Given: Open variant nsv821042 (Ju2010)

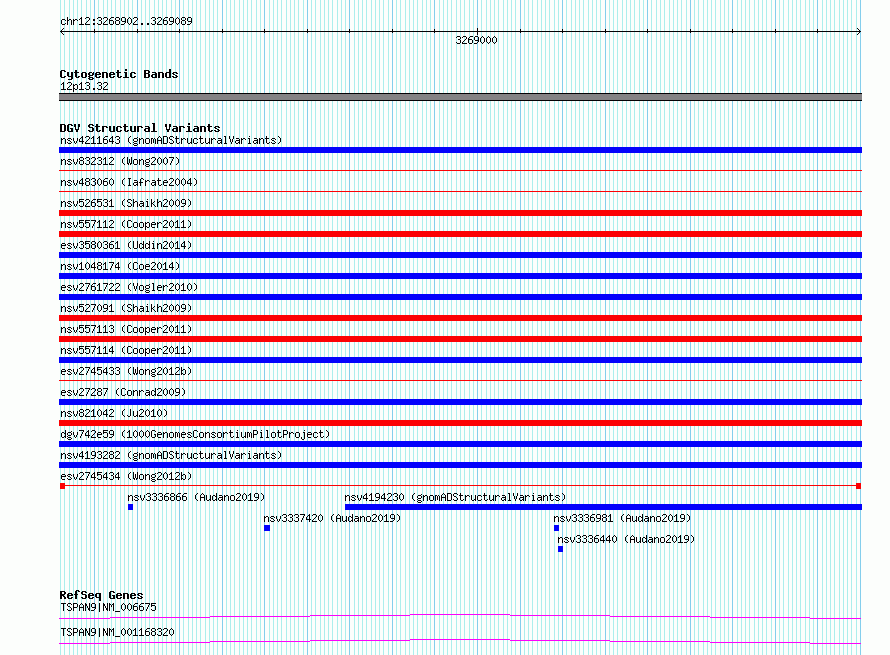Looking at the screenshot, I should pyautogui.click(x=114, y=413).
